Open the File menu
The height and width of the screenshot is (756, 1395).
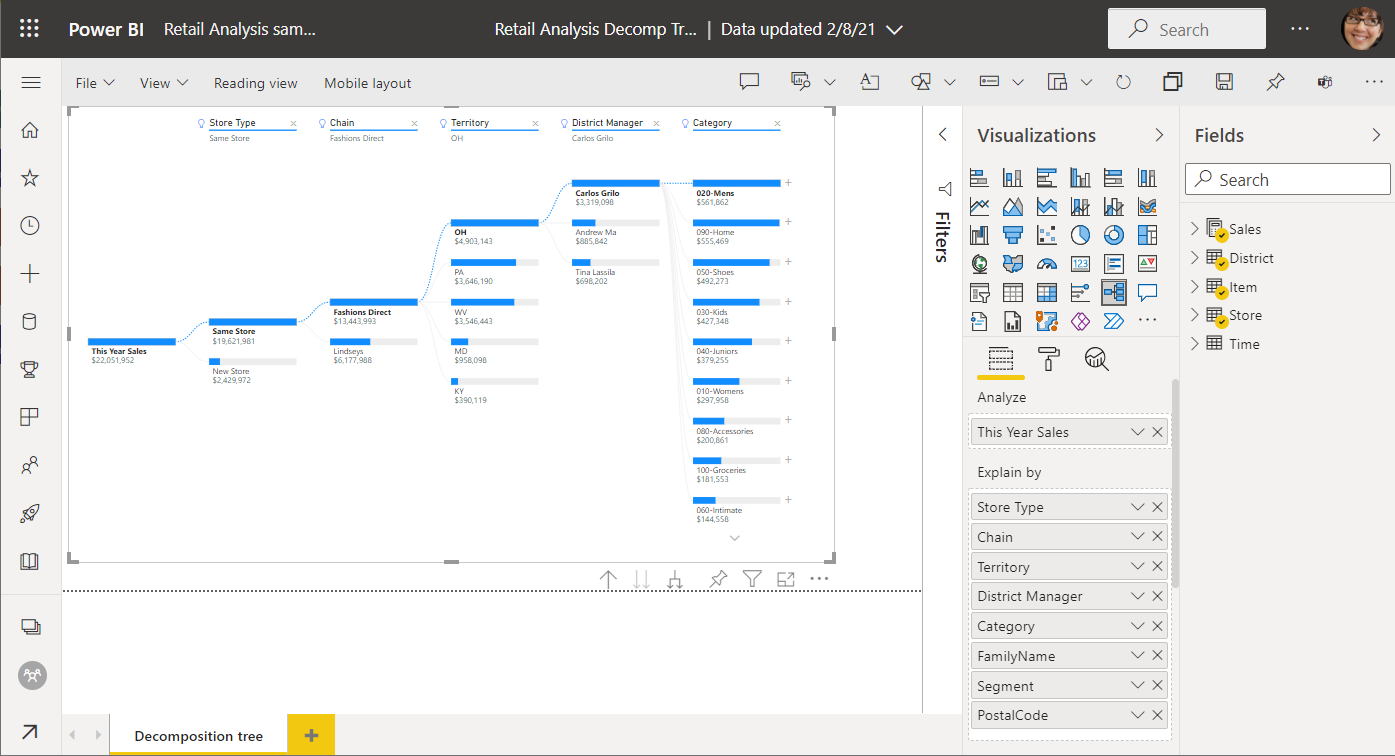click(95, 83)
